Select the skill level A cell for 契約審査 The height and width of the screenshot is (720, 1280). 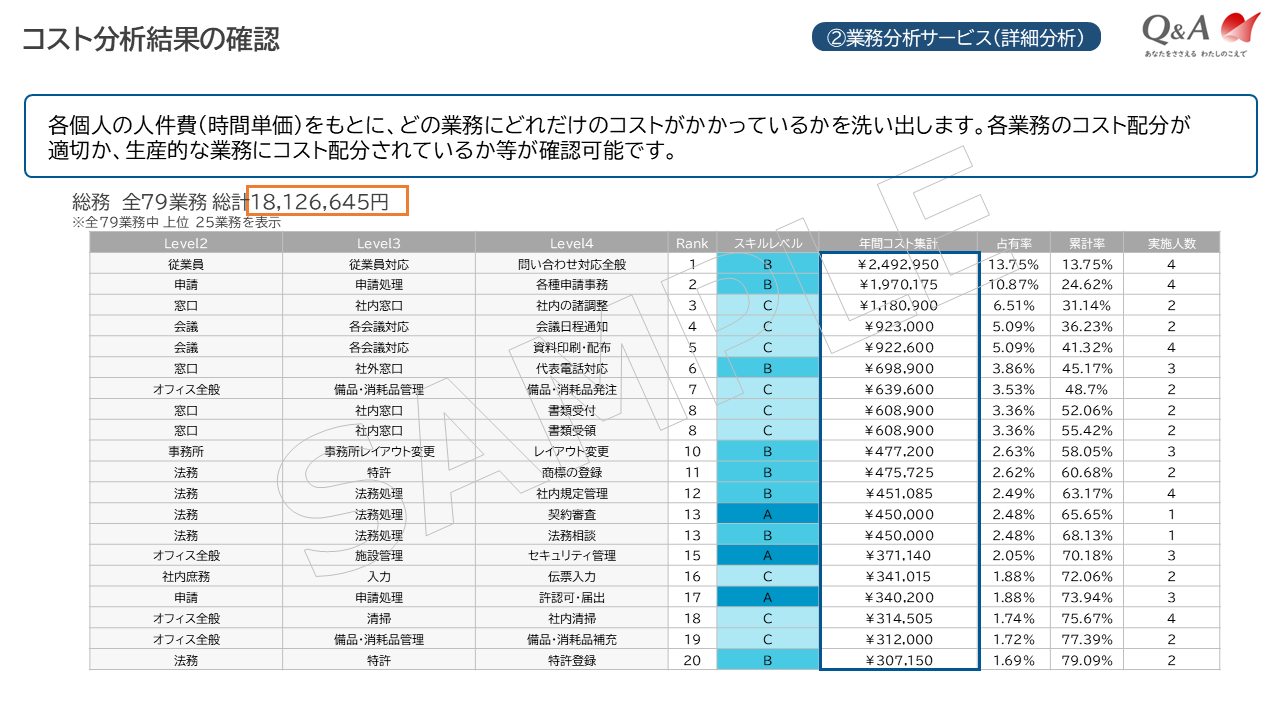[768, 513]
